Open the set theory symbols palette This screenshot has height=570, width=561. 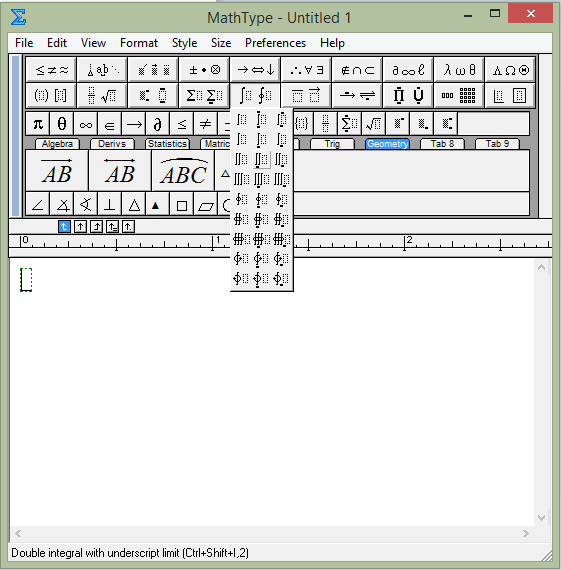coord(357,69)
